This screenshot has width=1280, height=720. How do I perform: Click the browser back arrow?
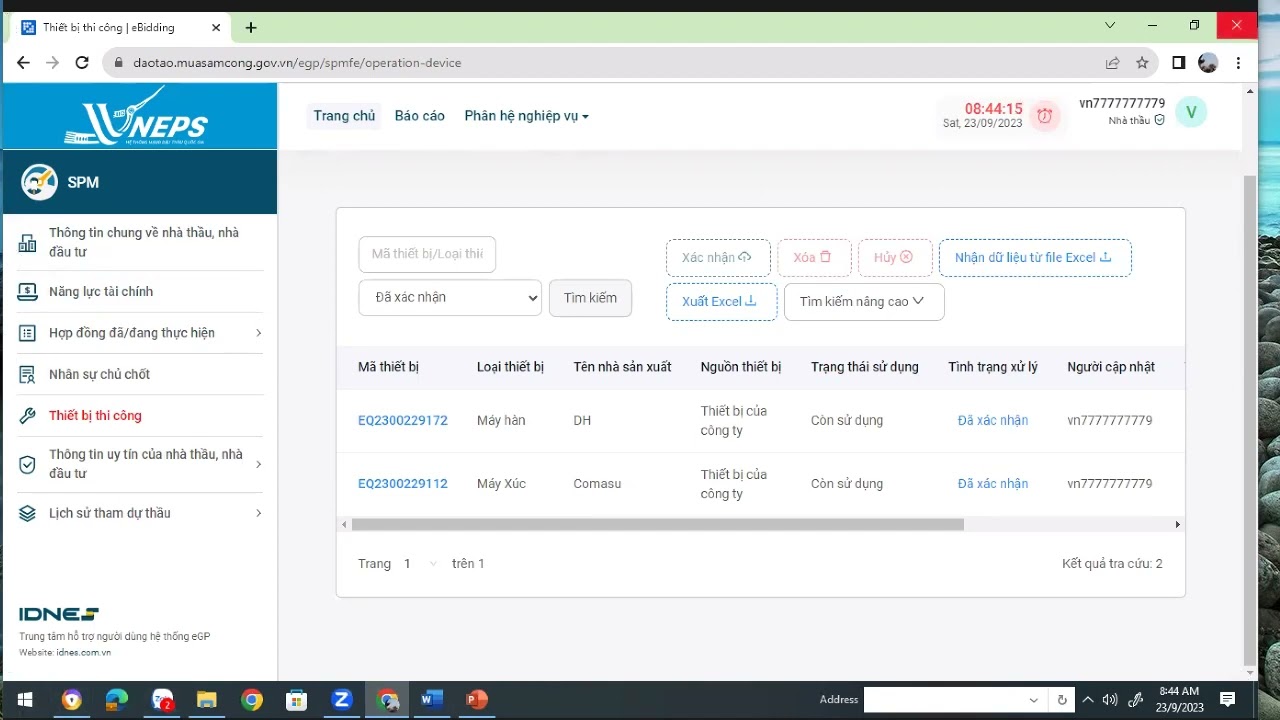coord(23,62)
